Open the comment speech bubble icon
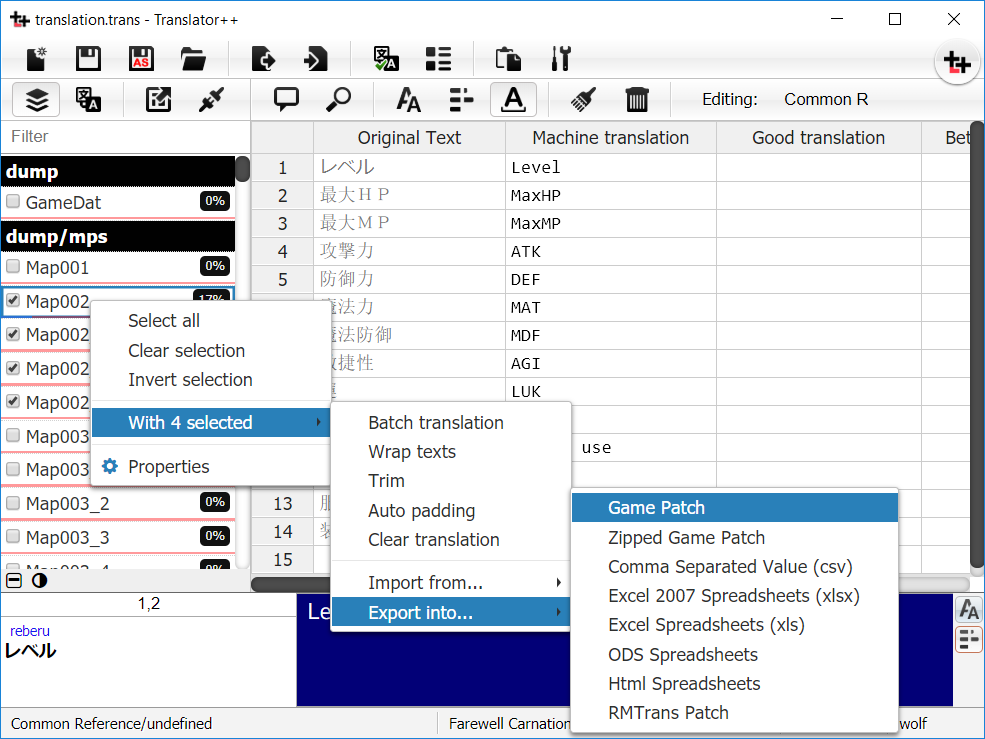This screenshot has height=739, width=985. [286, 100]
